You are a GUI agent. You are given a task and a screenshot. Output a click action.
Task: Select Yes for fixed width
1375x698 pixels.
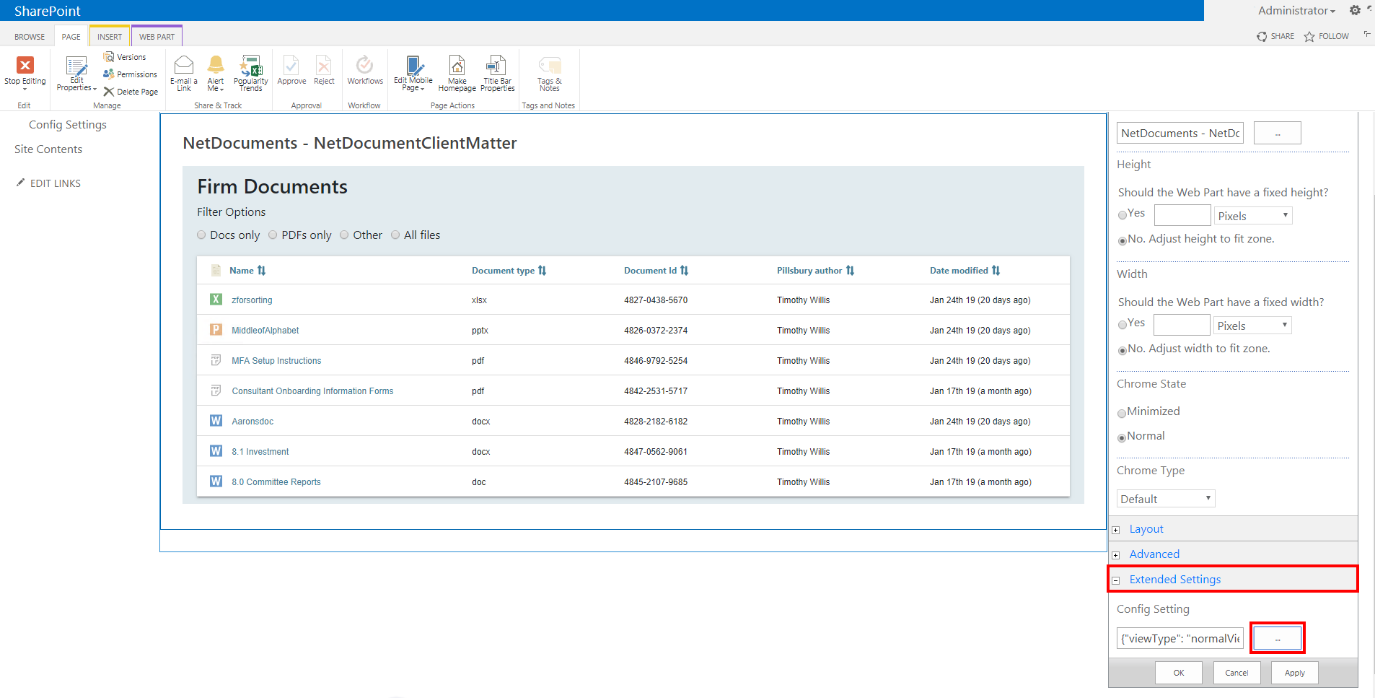(x=1122, y=325)
